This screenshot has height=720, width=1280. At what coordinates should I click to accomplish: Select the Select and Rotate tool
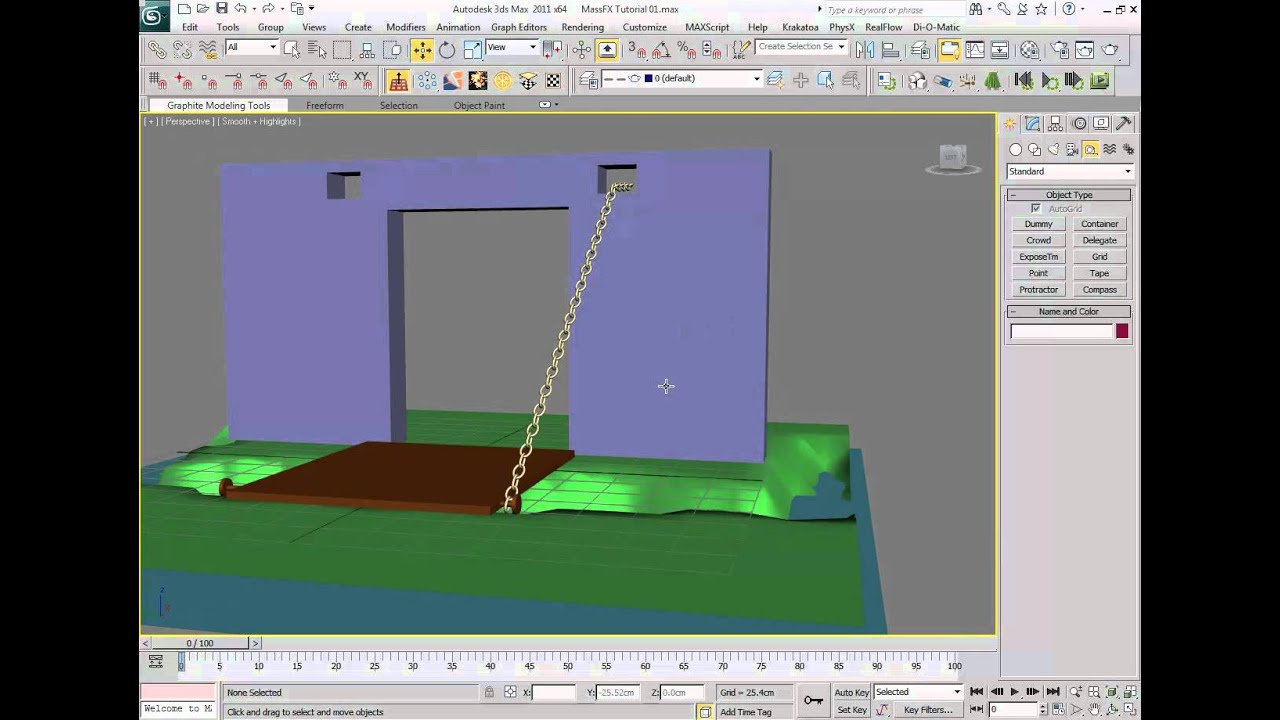pyautogui.click(x=447, y=50)
